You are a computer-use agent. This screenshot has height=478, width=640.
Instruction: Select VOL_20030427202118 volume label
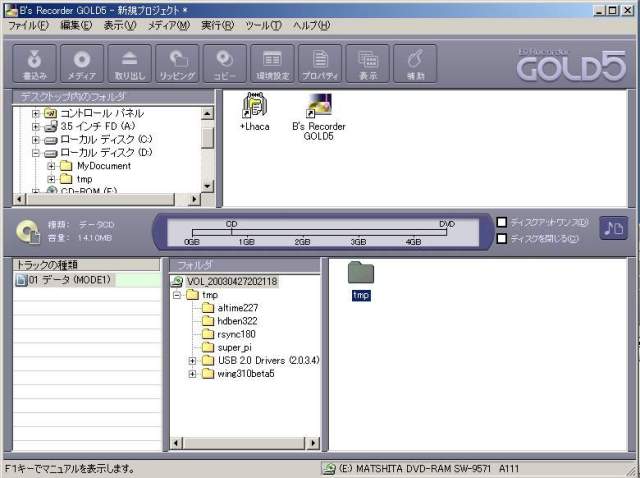pos(232,281)
